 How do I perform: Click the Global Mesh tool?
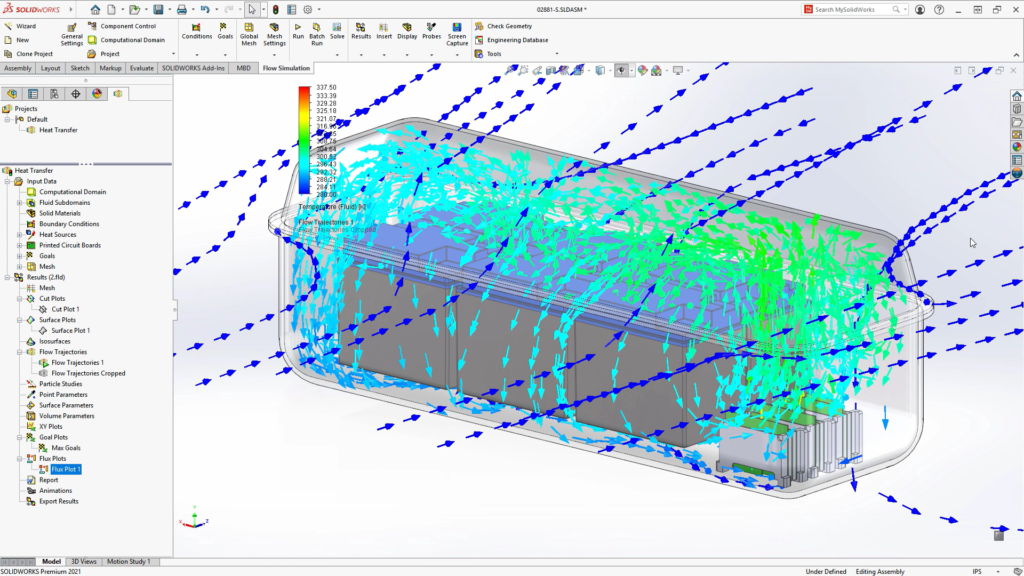click(248, 35)
